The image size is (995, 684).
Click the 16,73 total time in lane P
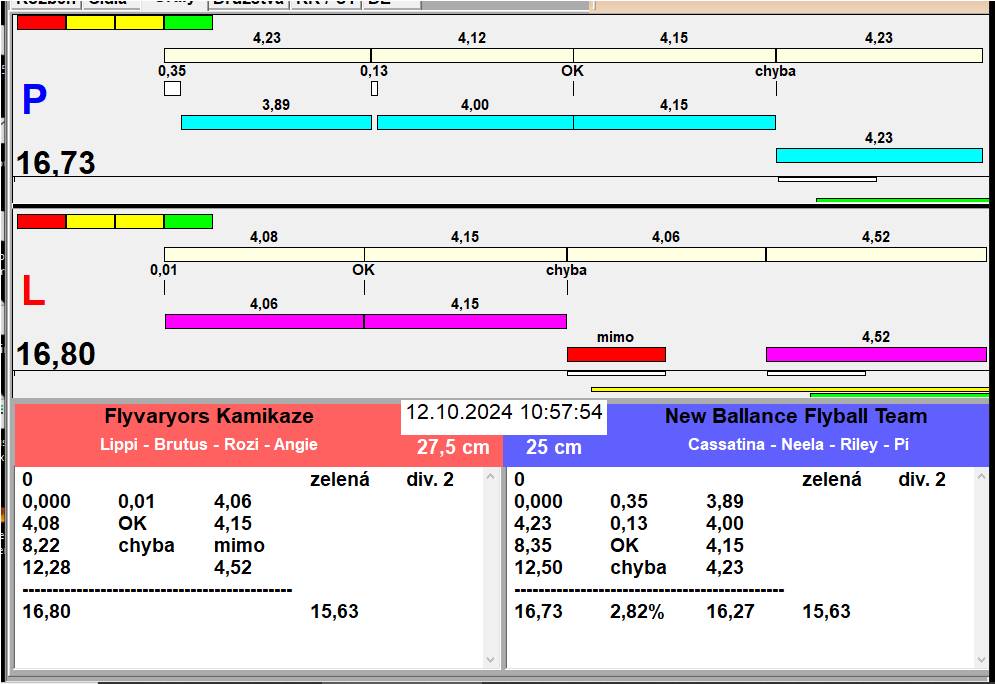click(x=56, y=163)
